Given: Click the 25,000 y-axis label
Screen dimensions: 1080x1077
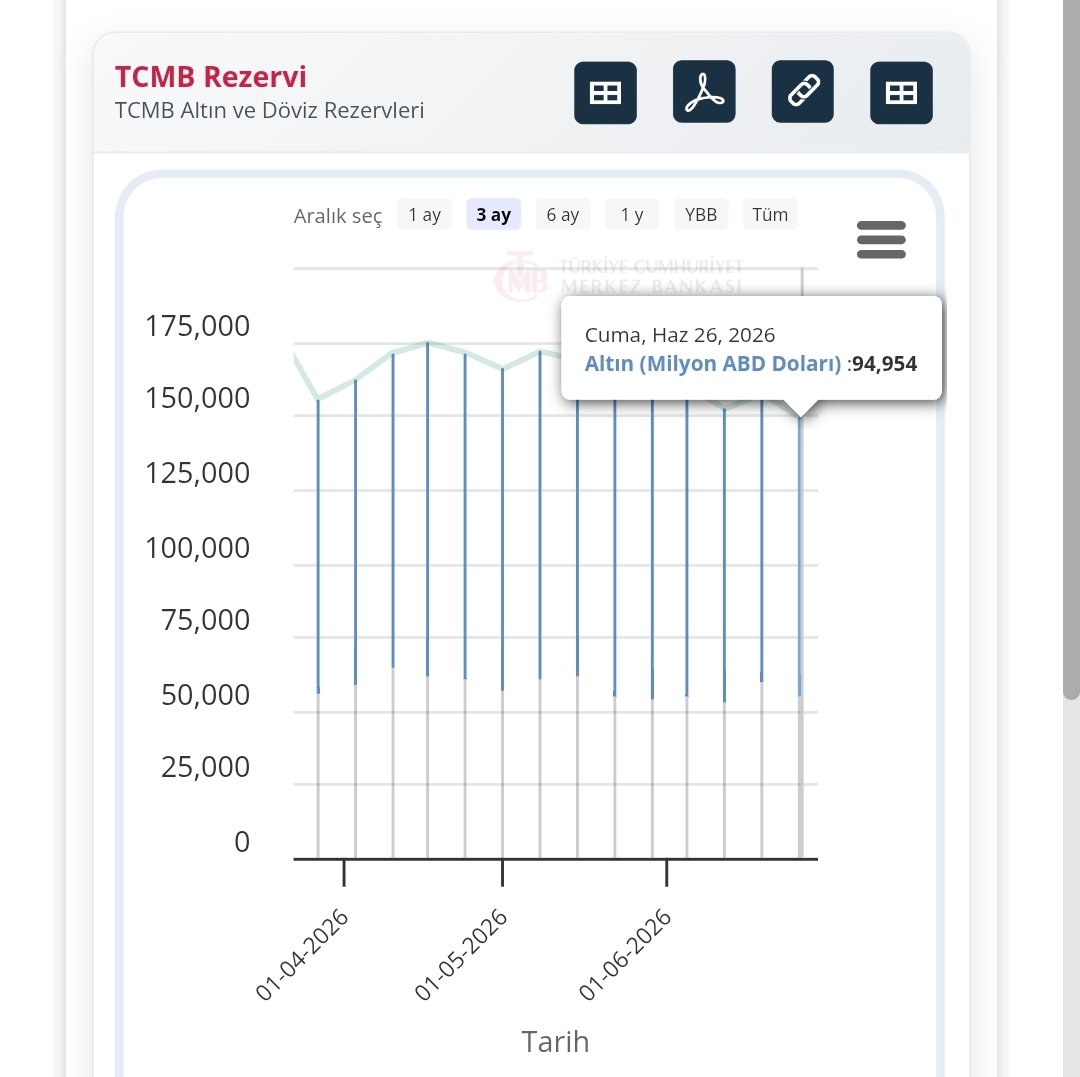Looking at the screenshot, I should pos(205,766).
